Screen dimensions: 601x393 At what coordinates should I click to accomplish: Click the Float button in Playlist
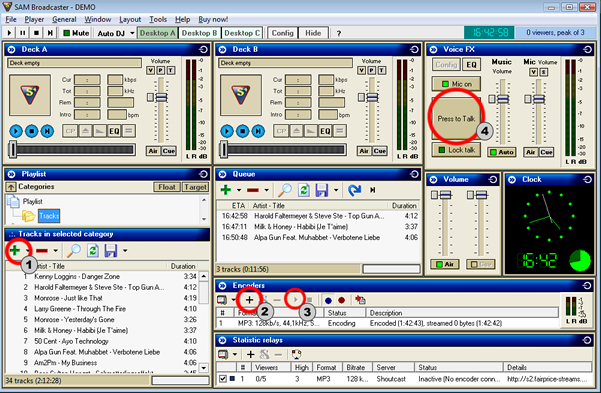tap(167, 187)
